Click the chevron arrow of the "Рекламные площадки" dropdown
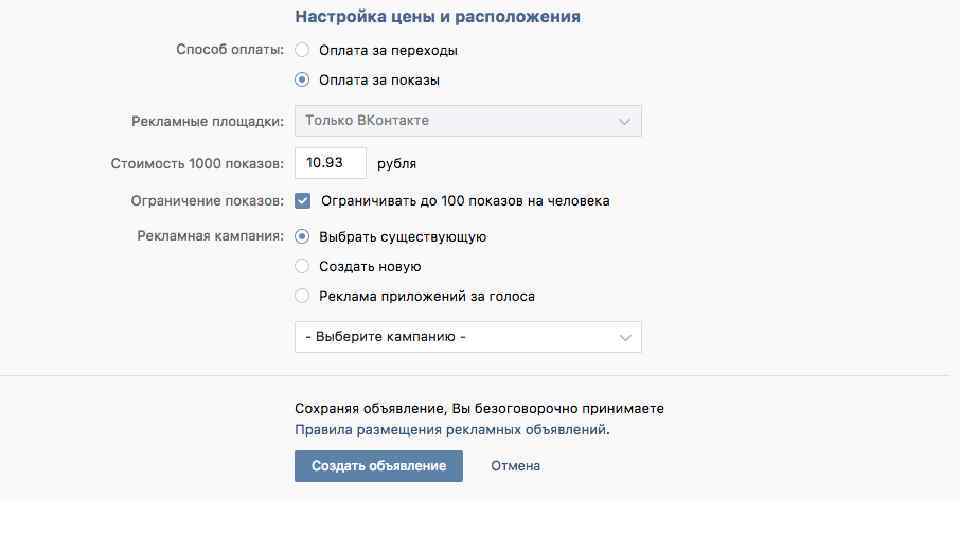 (x=625, y=122)
